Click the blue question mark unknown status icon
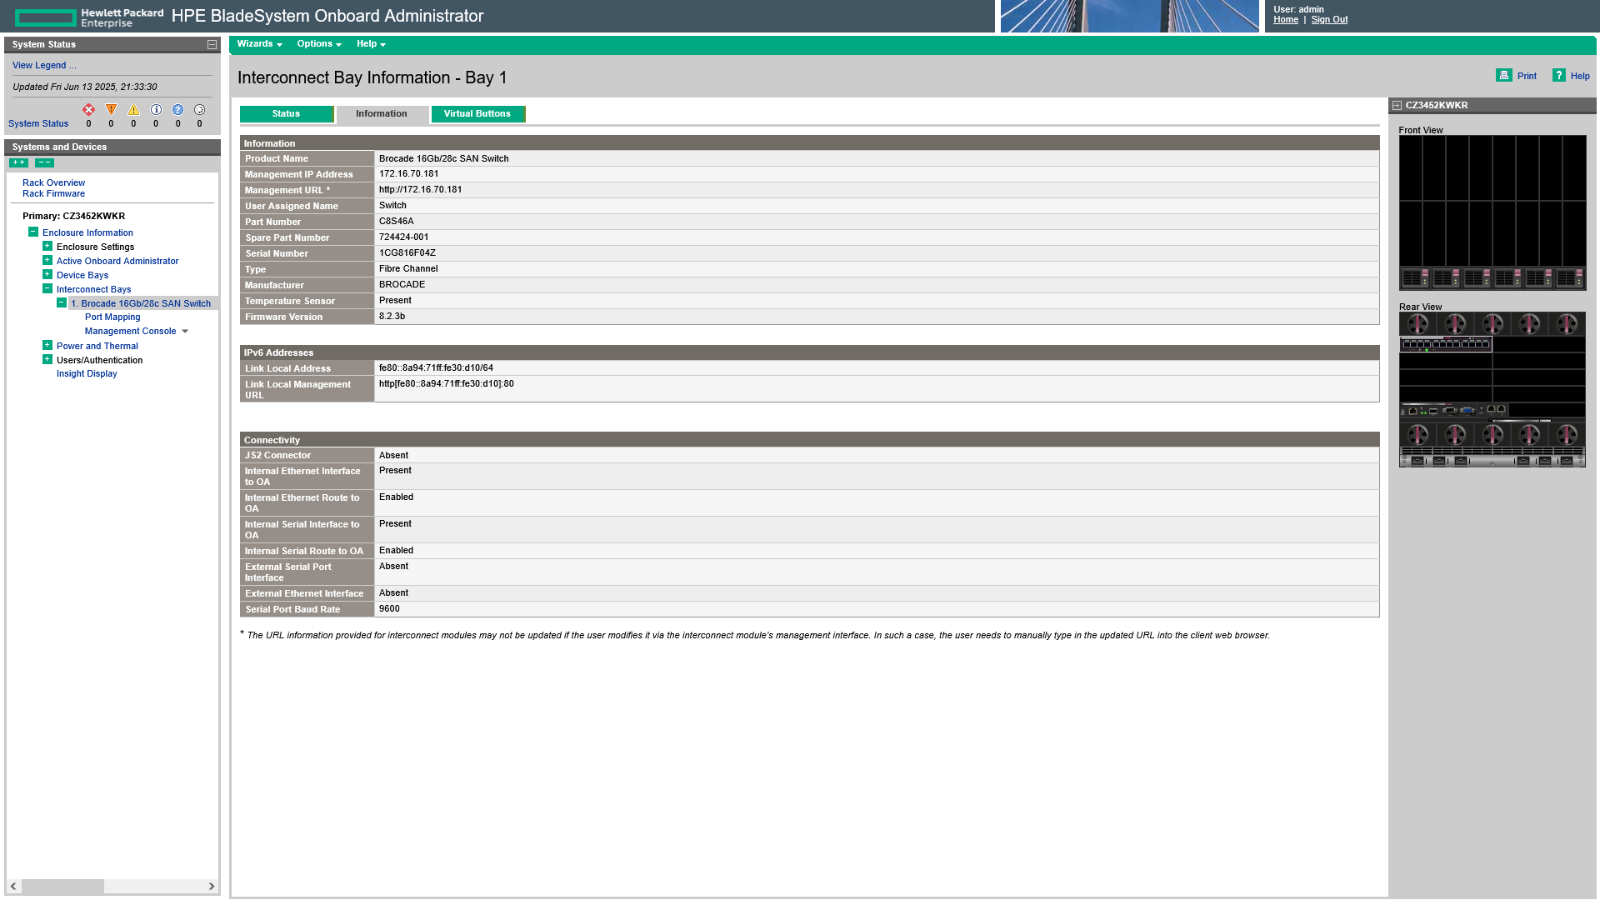Viewport: 1600px width, 900px height. 178,110
